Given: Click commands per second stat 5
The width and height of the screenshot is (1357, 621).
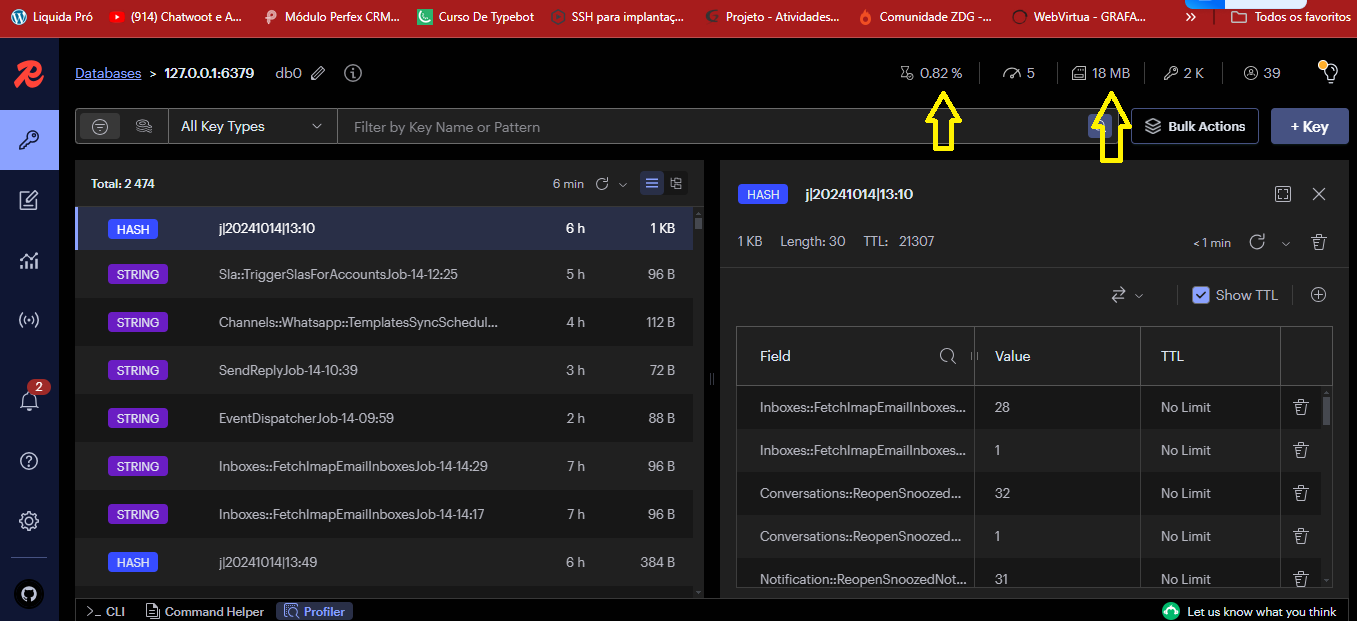Looking at the screenshot, I should click(1019, 73).
